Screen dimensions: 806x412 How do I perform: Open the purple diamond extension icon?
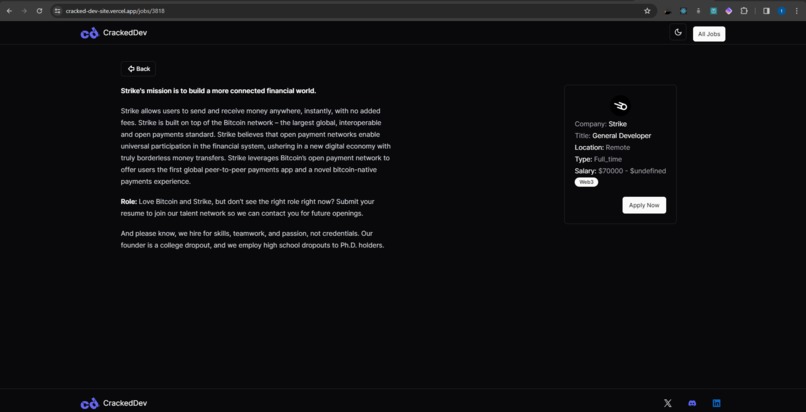pyautogui.click(x=728, y=11)
